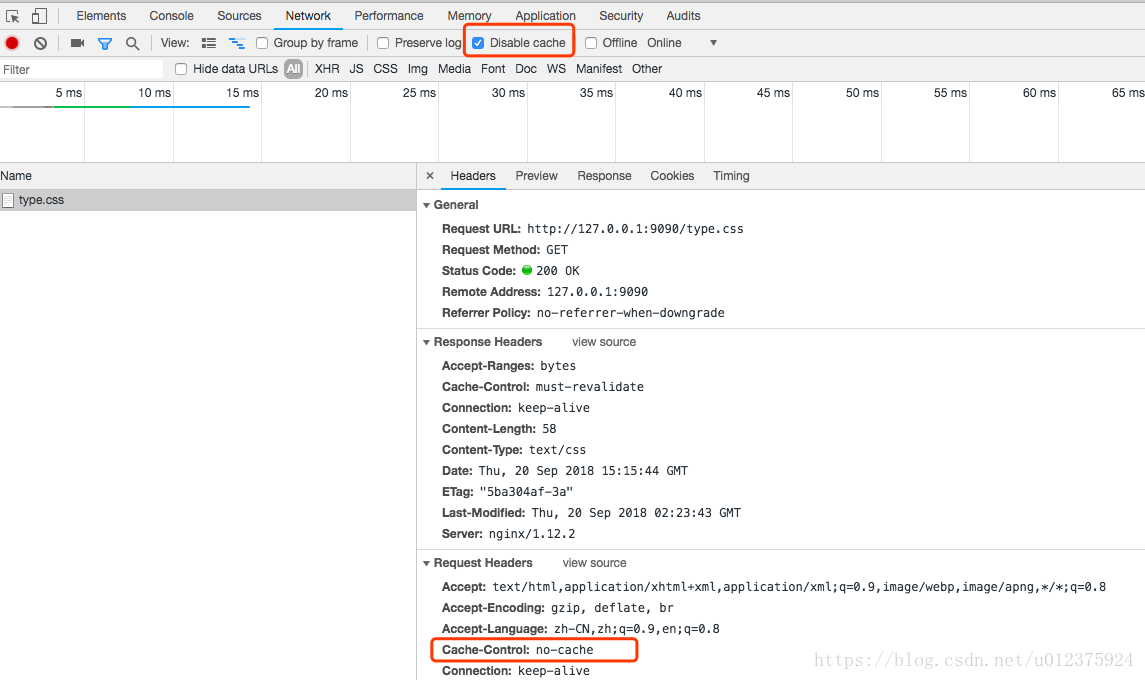Toggle the device toolbar icon

39,16
